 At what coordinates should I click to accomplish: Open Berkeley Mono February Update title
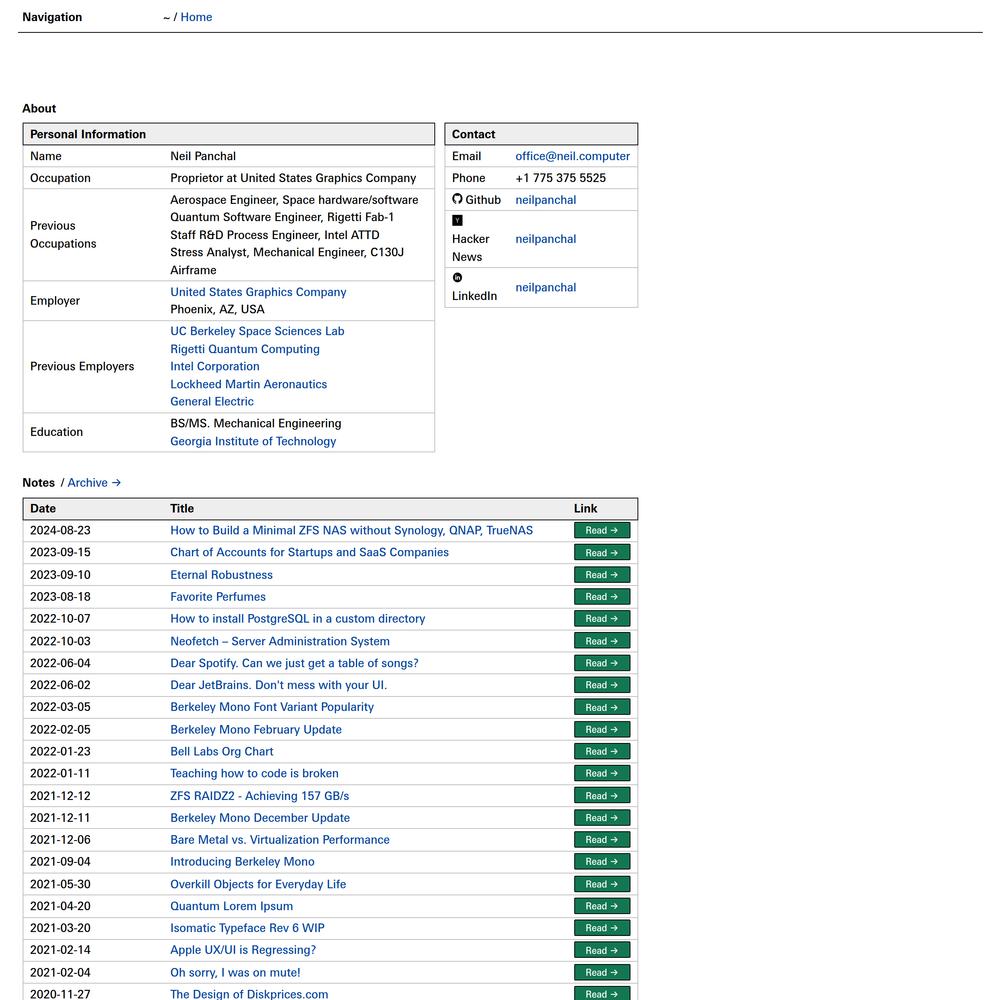256,730
